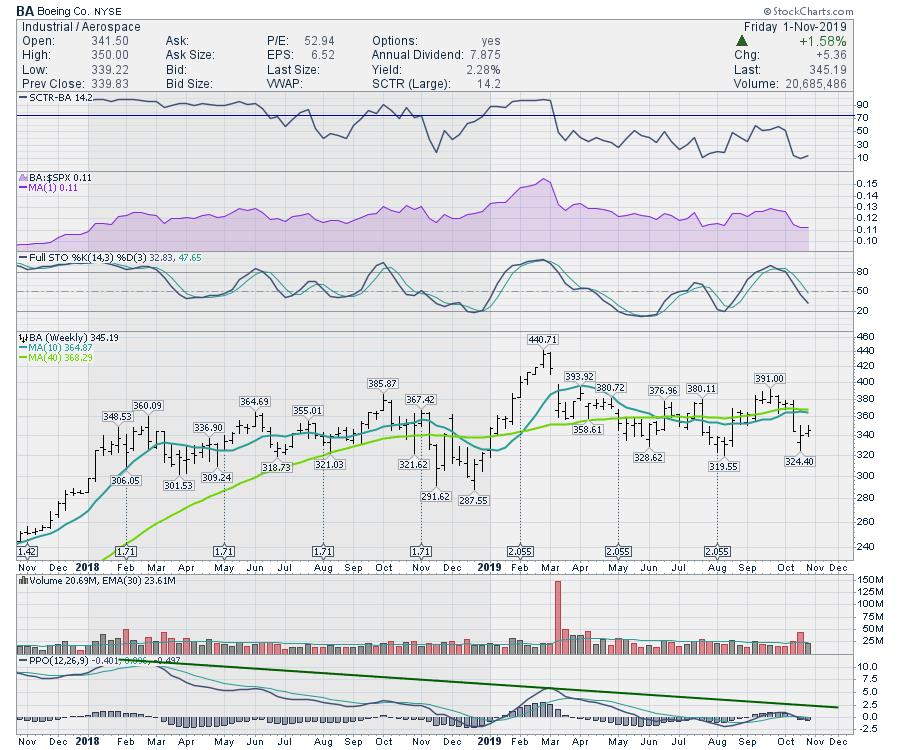Click the 324.40 low price label
Viewport: 900px width, 750px height.
(x=800, y=461)
